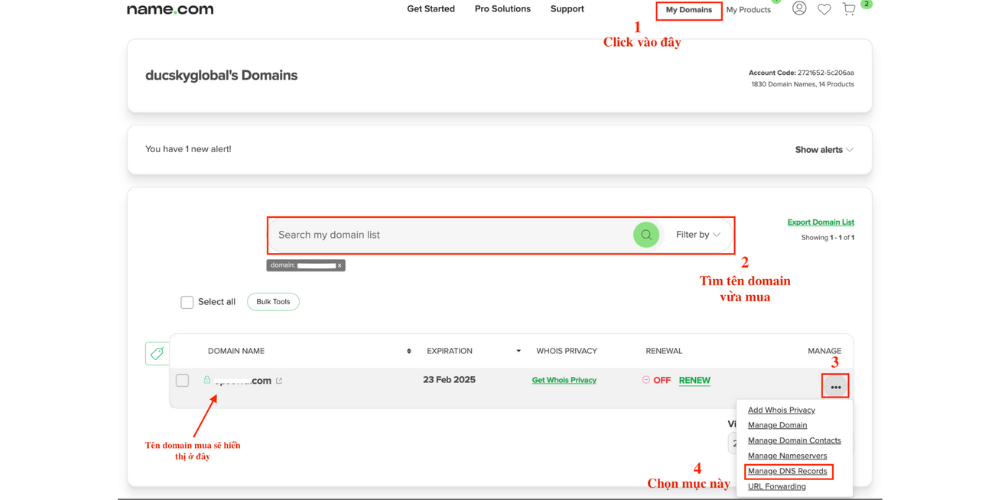Check the Select all checkbox

pyautogui.click(x=187, y=302)
